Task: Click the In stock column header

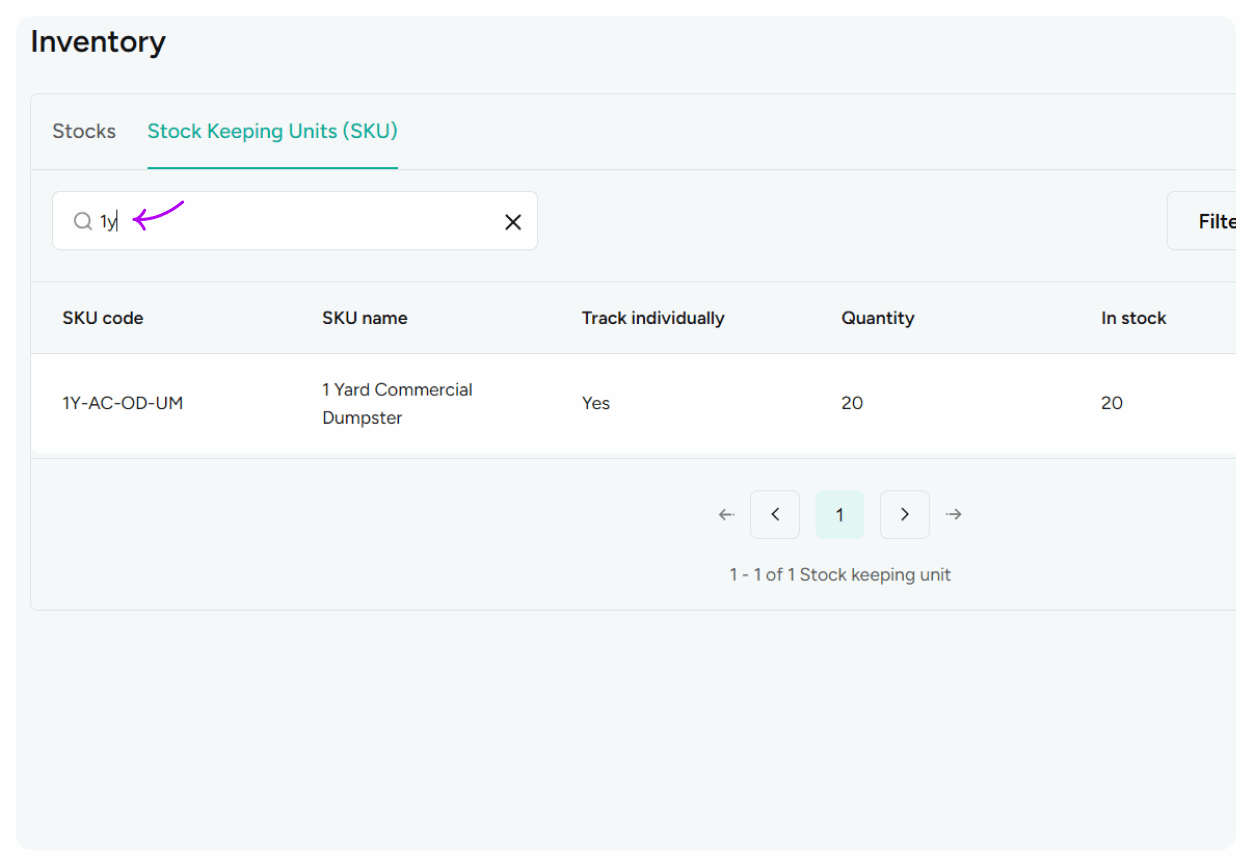Action: 1133,318
